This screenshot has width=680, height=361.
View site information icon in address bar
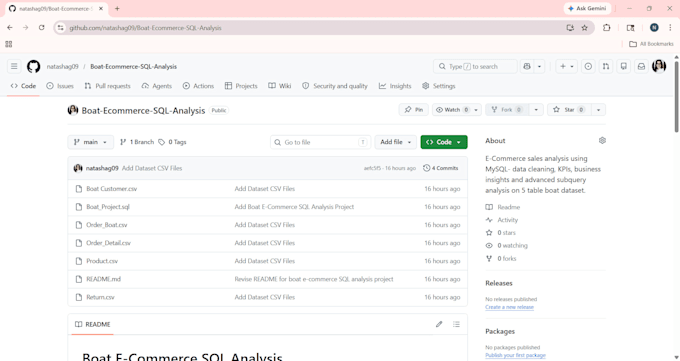pyautogui.click(x=61, y=28)
